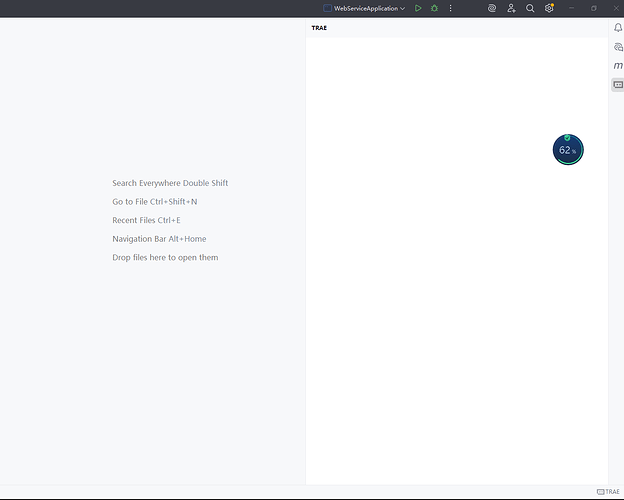The width and height of the screenshot is (624, 500).
Task: Open Code With Me add-user icon
Action: pyautogui.click(x=511, y=8)
